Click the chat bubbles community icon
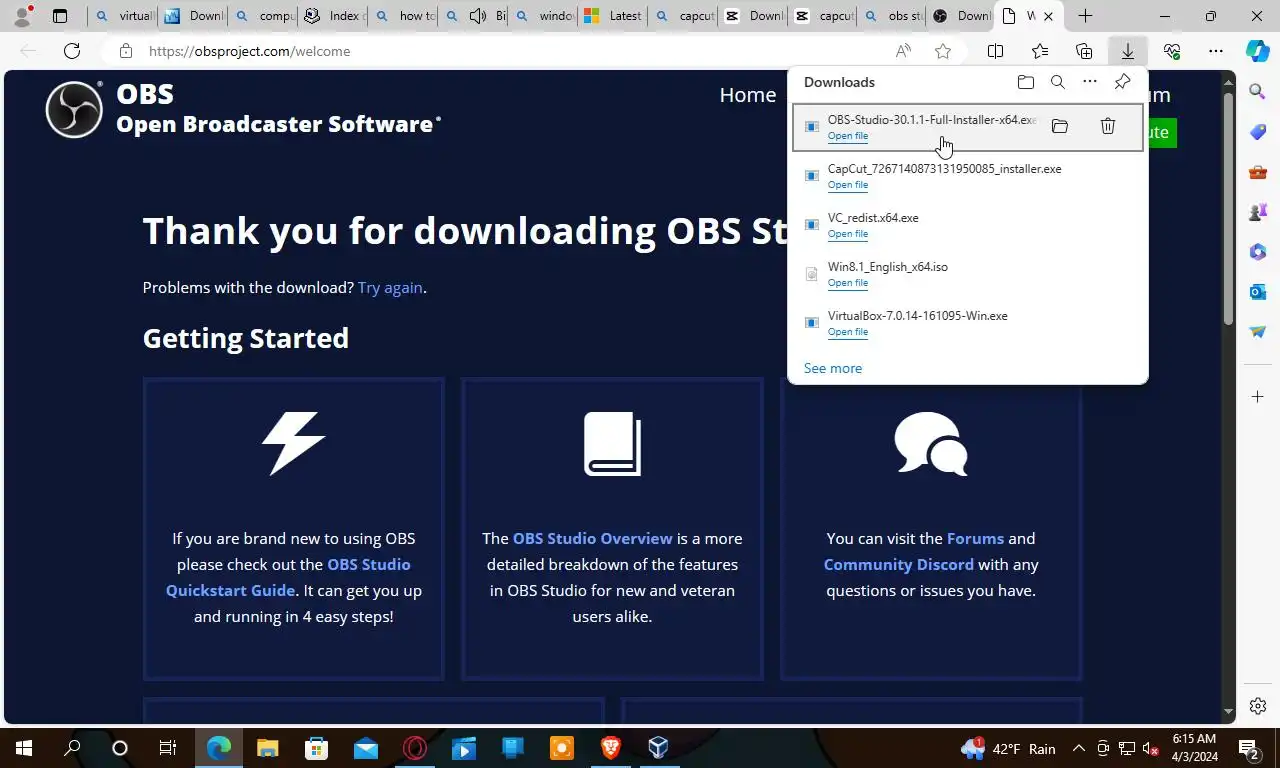The height and width of the screenshot is (768, 1280). (x=931, y=443)
